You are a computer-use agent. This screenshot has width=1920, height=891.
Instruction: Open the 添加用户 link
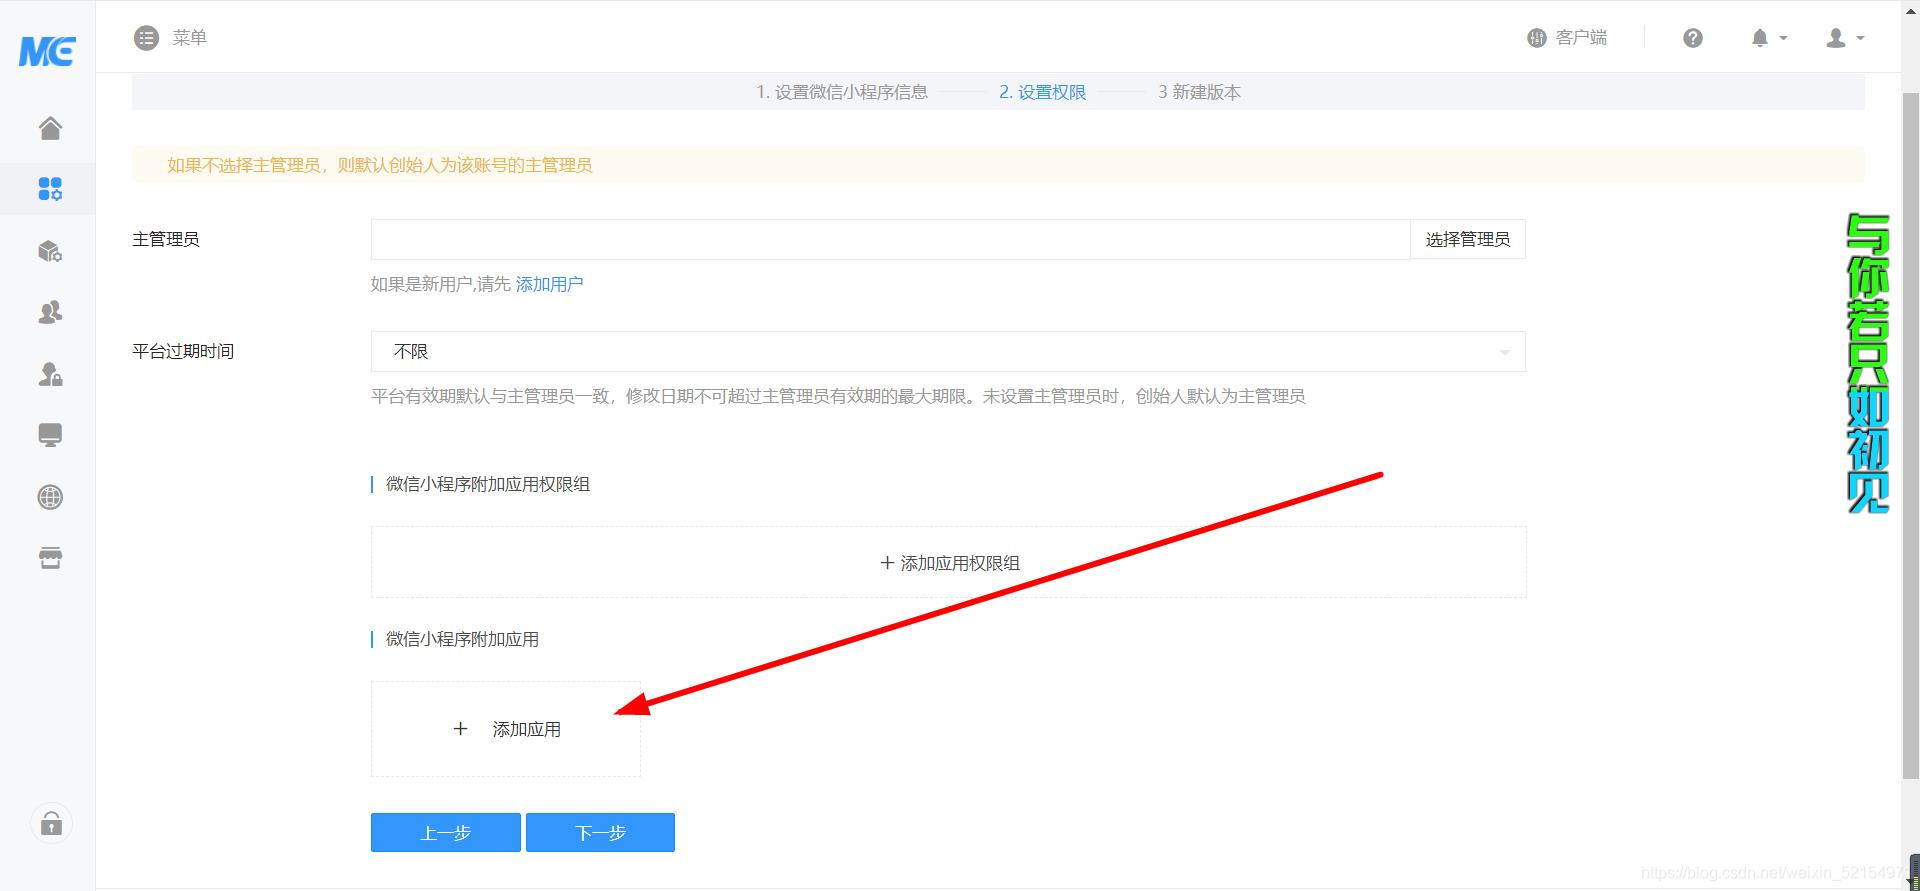point(549,284)
